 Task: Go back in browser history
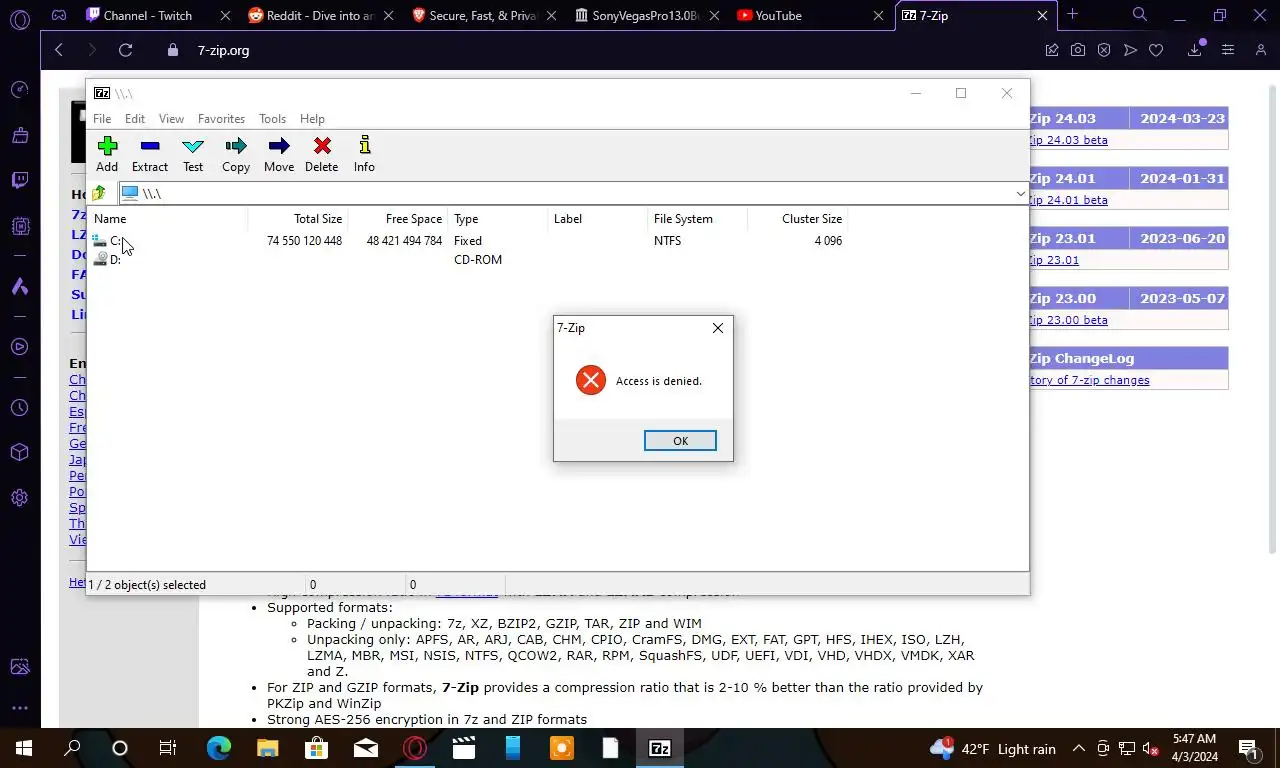tap(59, 50)
